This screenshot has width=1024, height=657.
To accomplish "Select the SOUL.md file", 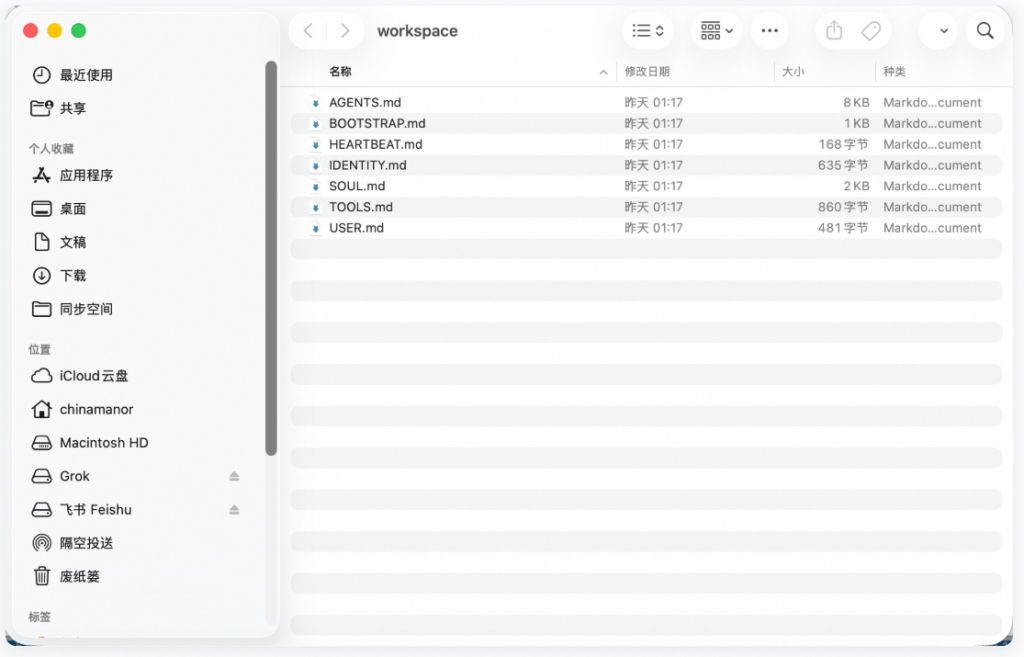I will tap(357, 186).
